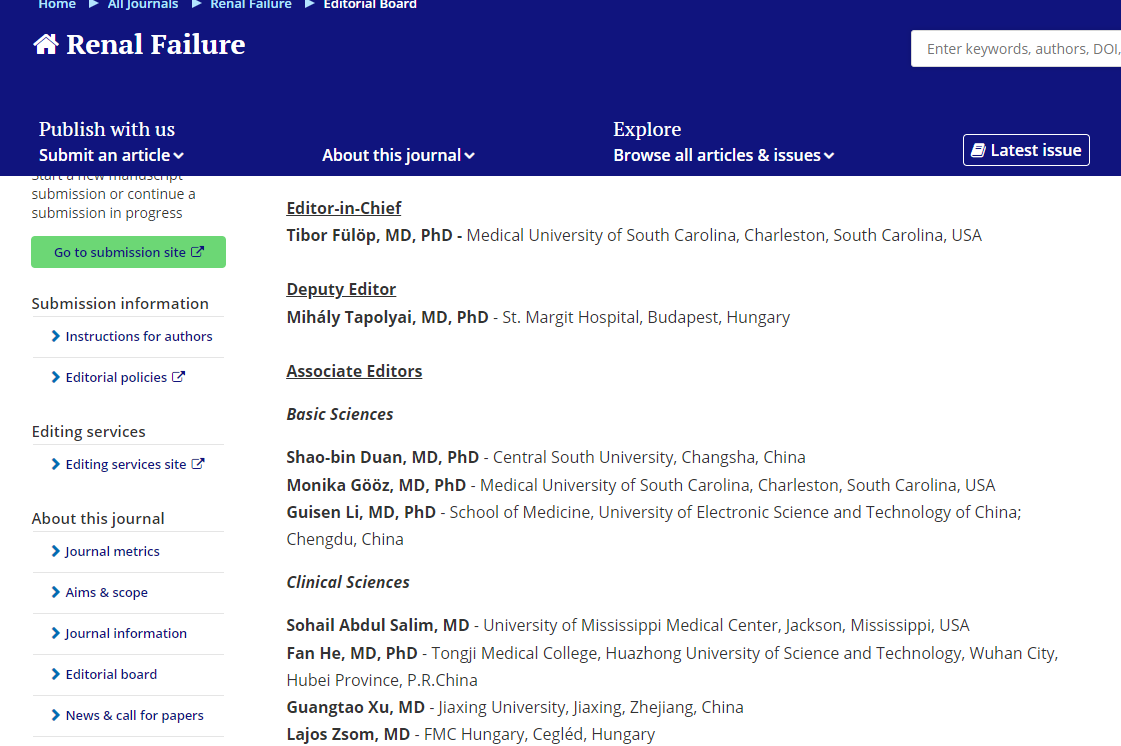Screen dimensions: 1121x746
Task: Open News & call for papers link
Action: (134, 715)
